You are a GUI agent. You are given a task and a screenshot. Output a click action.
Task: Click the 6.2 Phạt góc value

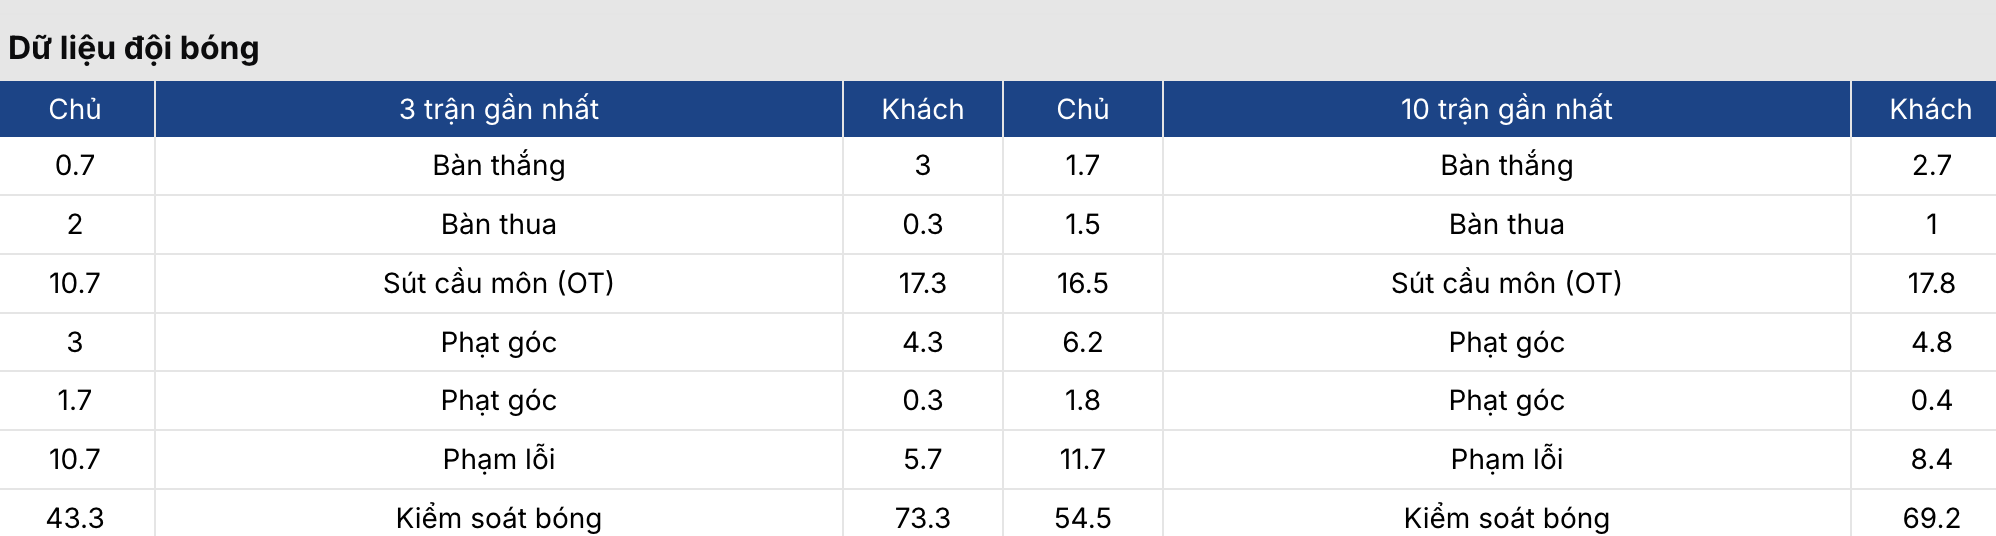[1082, 342]
